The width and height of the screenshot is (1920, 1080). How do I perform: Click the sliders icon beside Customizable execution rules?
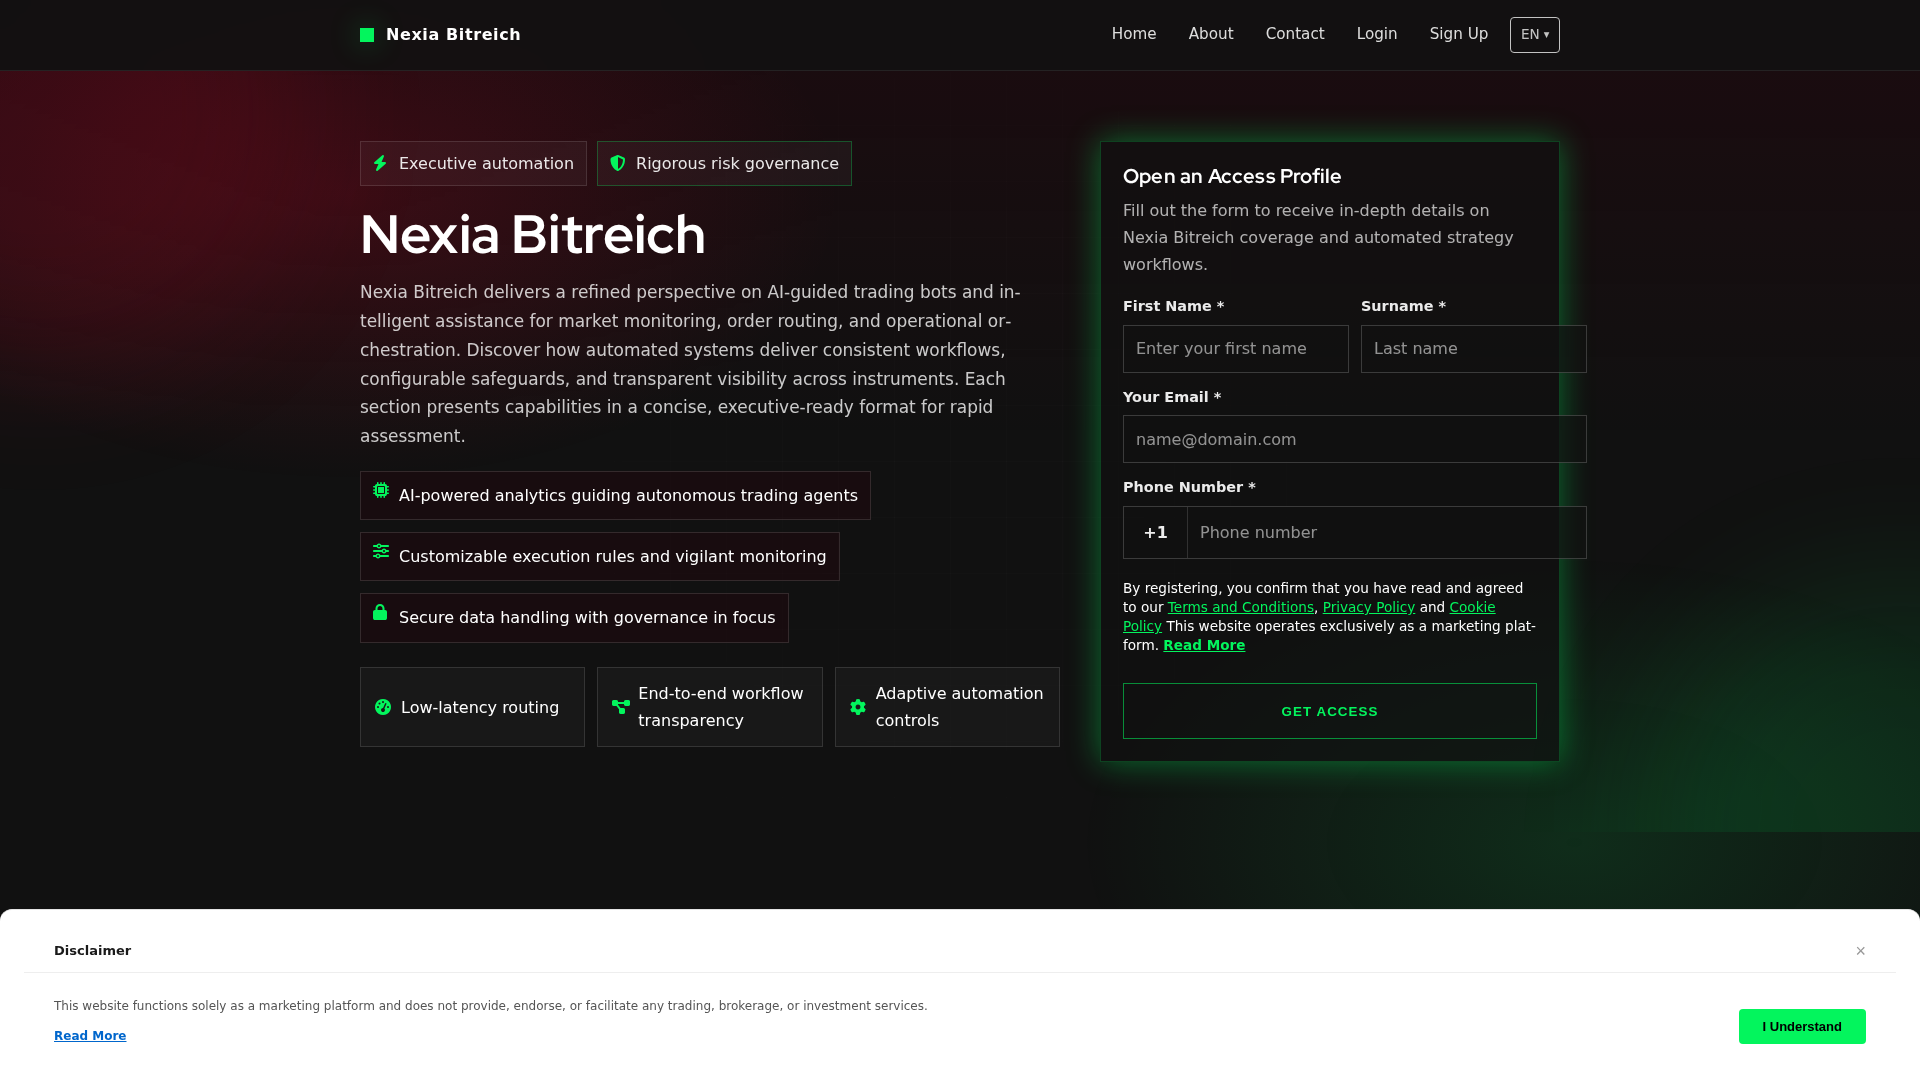pyautogui.click(x=381, y=551)
